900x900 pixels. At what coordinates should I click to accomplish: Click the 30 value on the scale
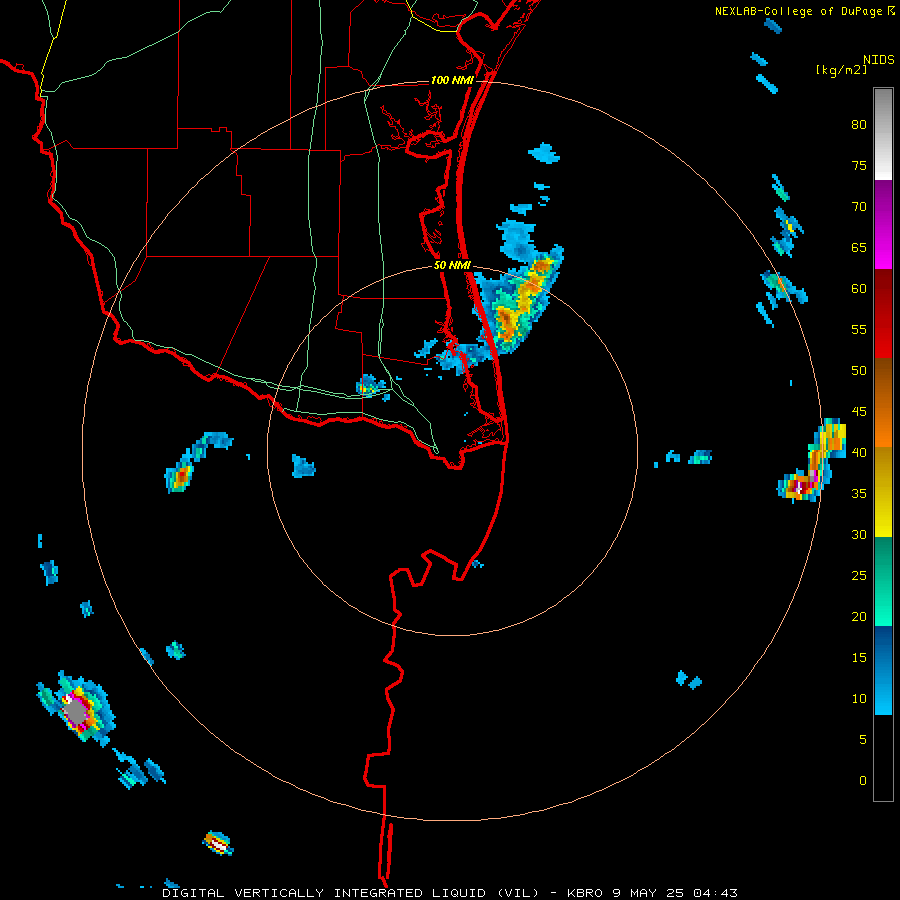(859, 535)
